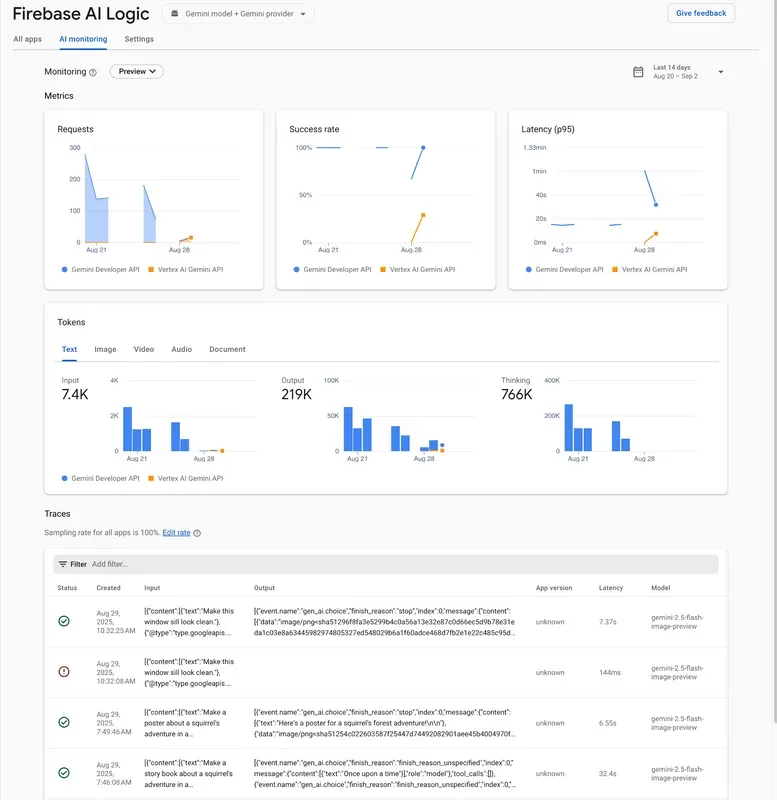Click the Edit rate link
This screenshot has width=777, height=800.
click(x=177, y=533)
